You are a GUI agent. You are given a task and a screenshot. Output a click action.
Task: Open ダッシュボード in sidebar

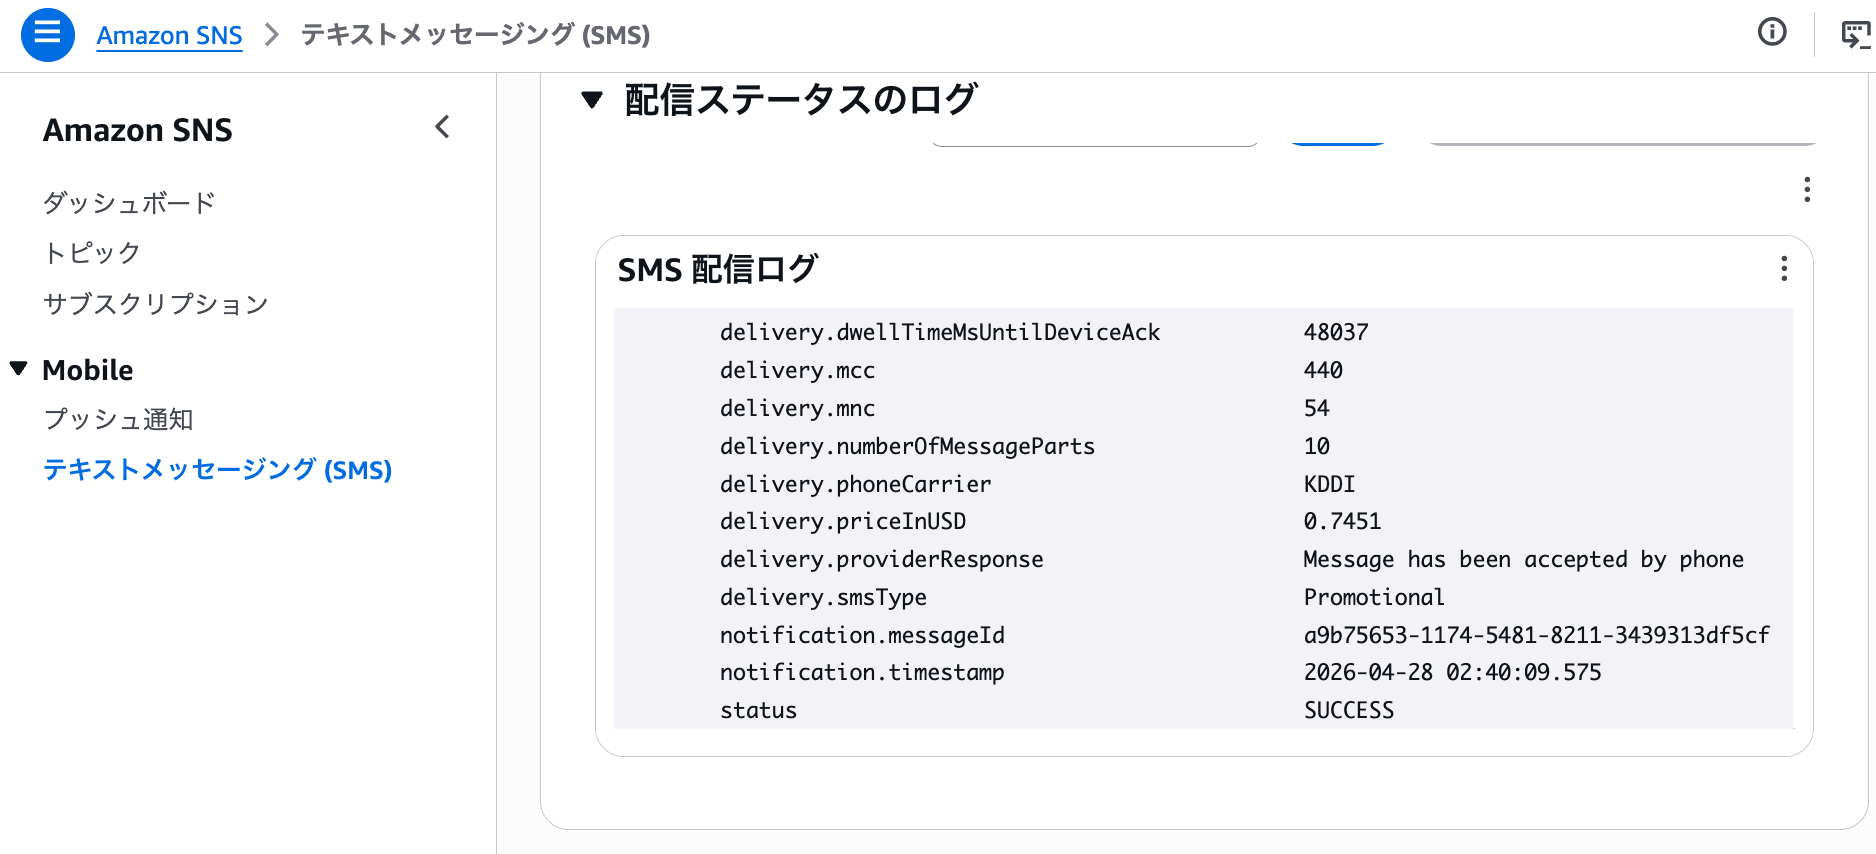pos(129,203)
